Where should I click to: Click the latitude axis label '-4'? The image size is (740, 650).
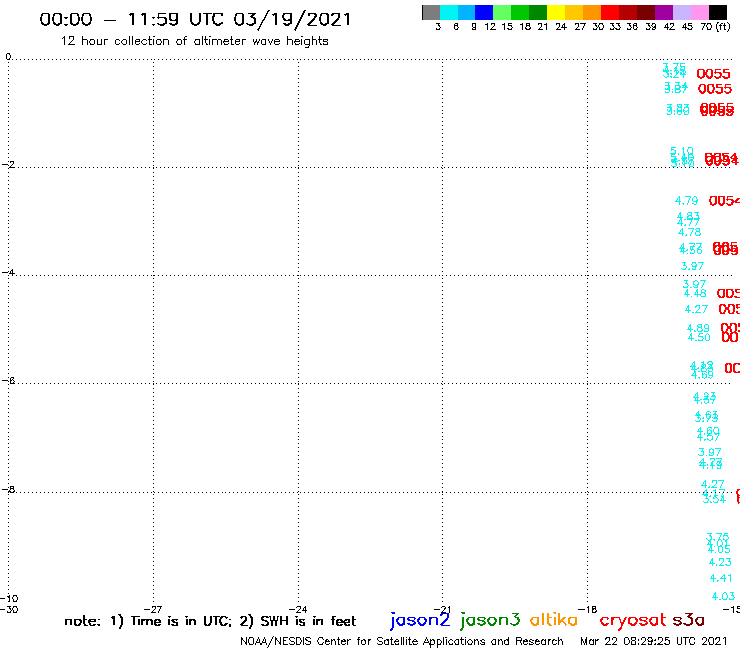click(x=8, y=272)
